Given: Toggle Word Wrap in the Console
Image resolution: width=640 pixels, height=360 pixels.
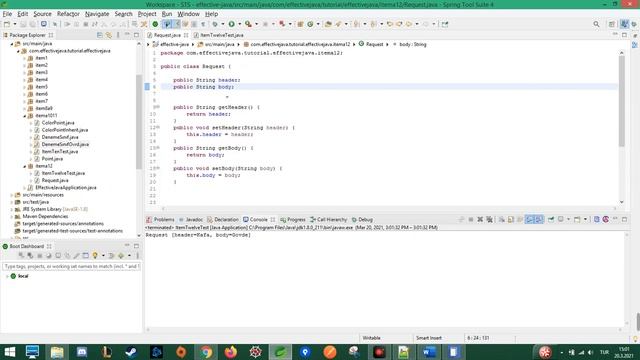Looking at the screenshot, I should point(520,220).
